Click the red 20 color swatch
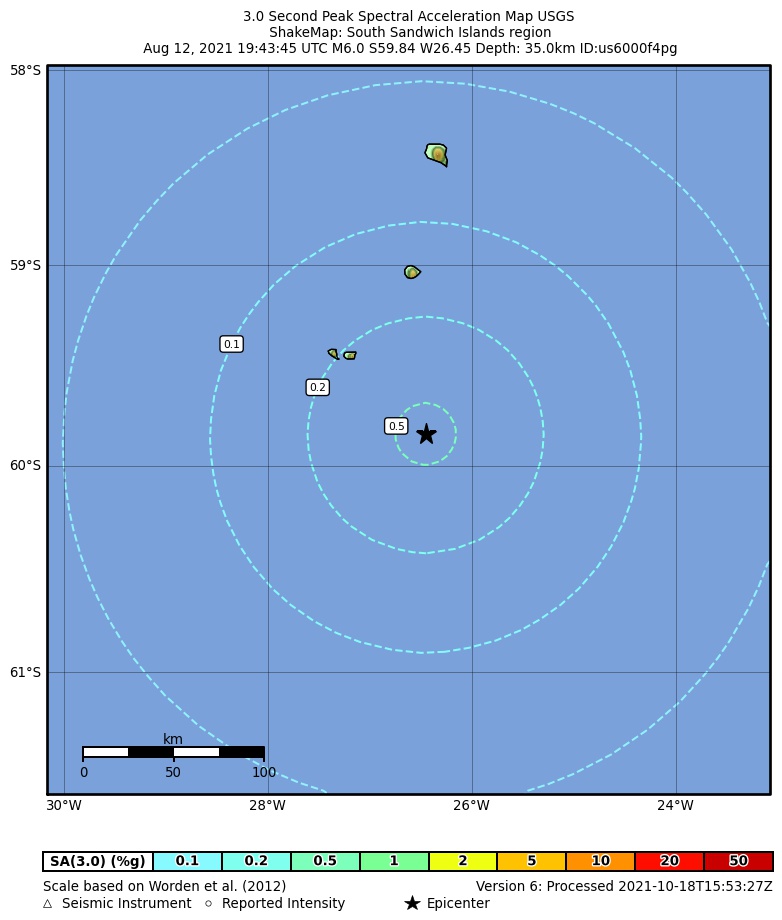The width and height of the screenshot is (782, 920). tap(669, 861)
